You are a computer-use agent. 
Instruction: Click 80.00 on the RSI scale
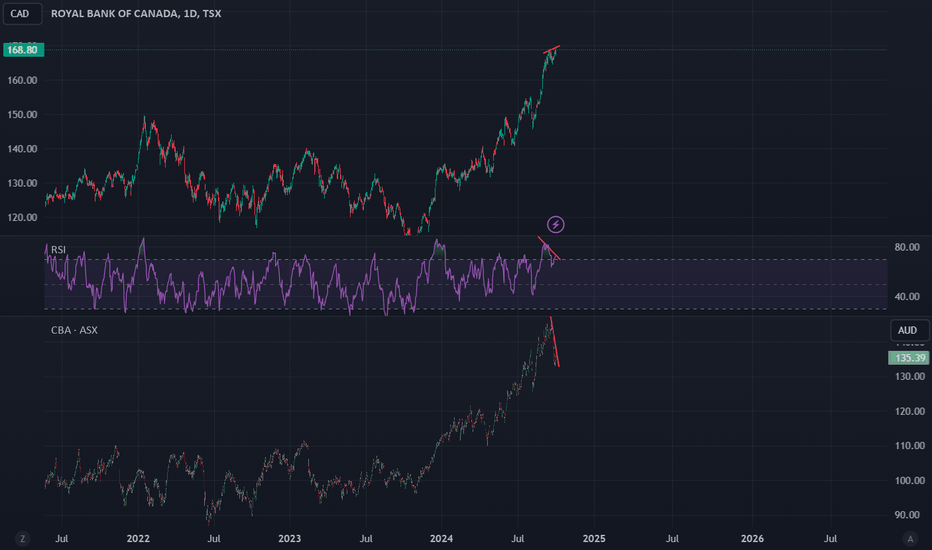click(x=907, y=247)
